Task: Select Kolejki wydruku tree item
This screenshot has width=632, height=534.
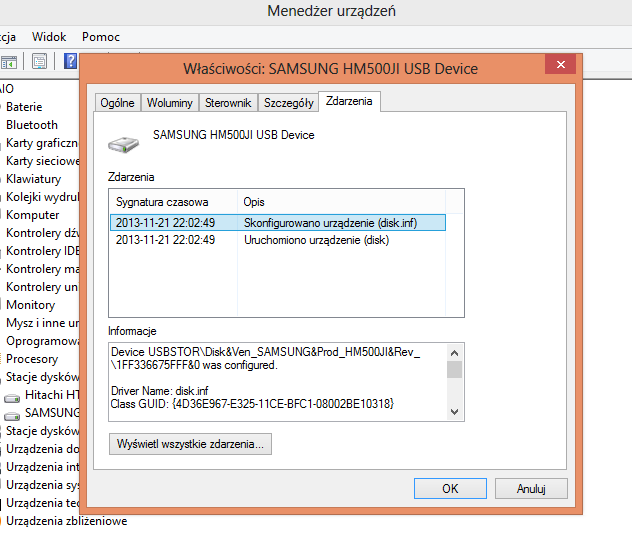Action: tap(42, 197)
